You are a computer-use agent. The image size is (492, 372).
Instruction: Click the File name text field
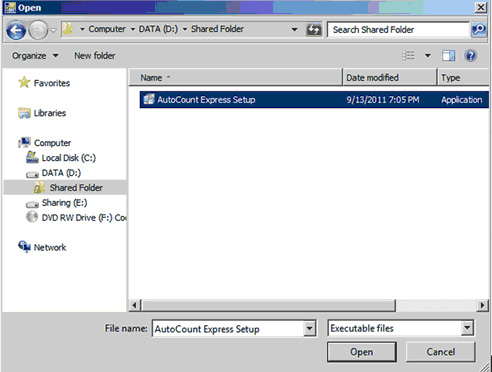[x=228, y=329]
